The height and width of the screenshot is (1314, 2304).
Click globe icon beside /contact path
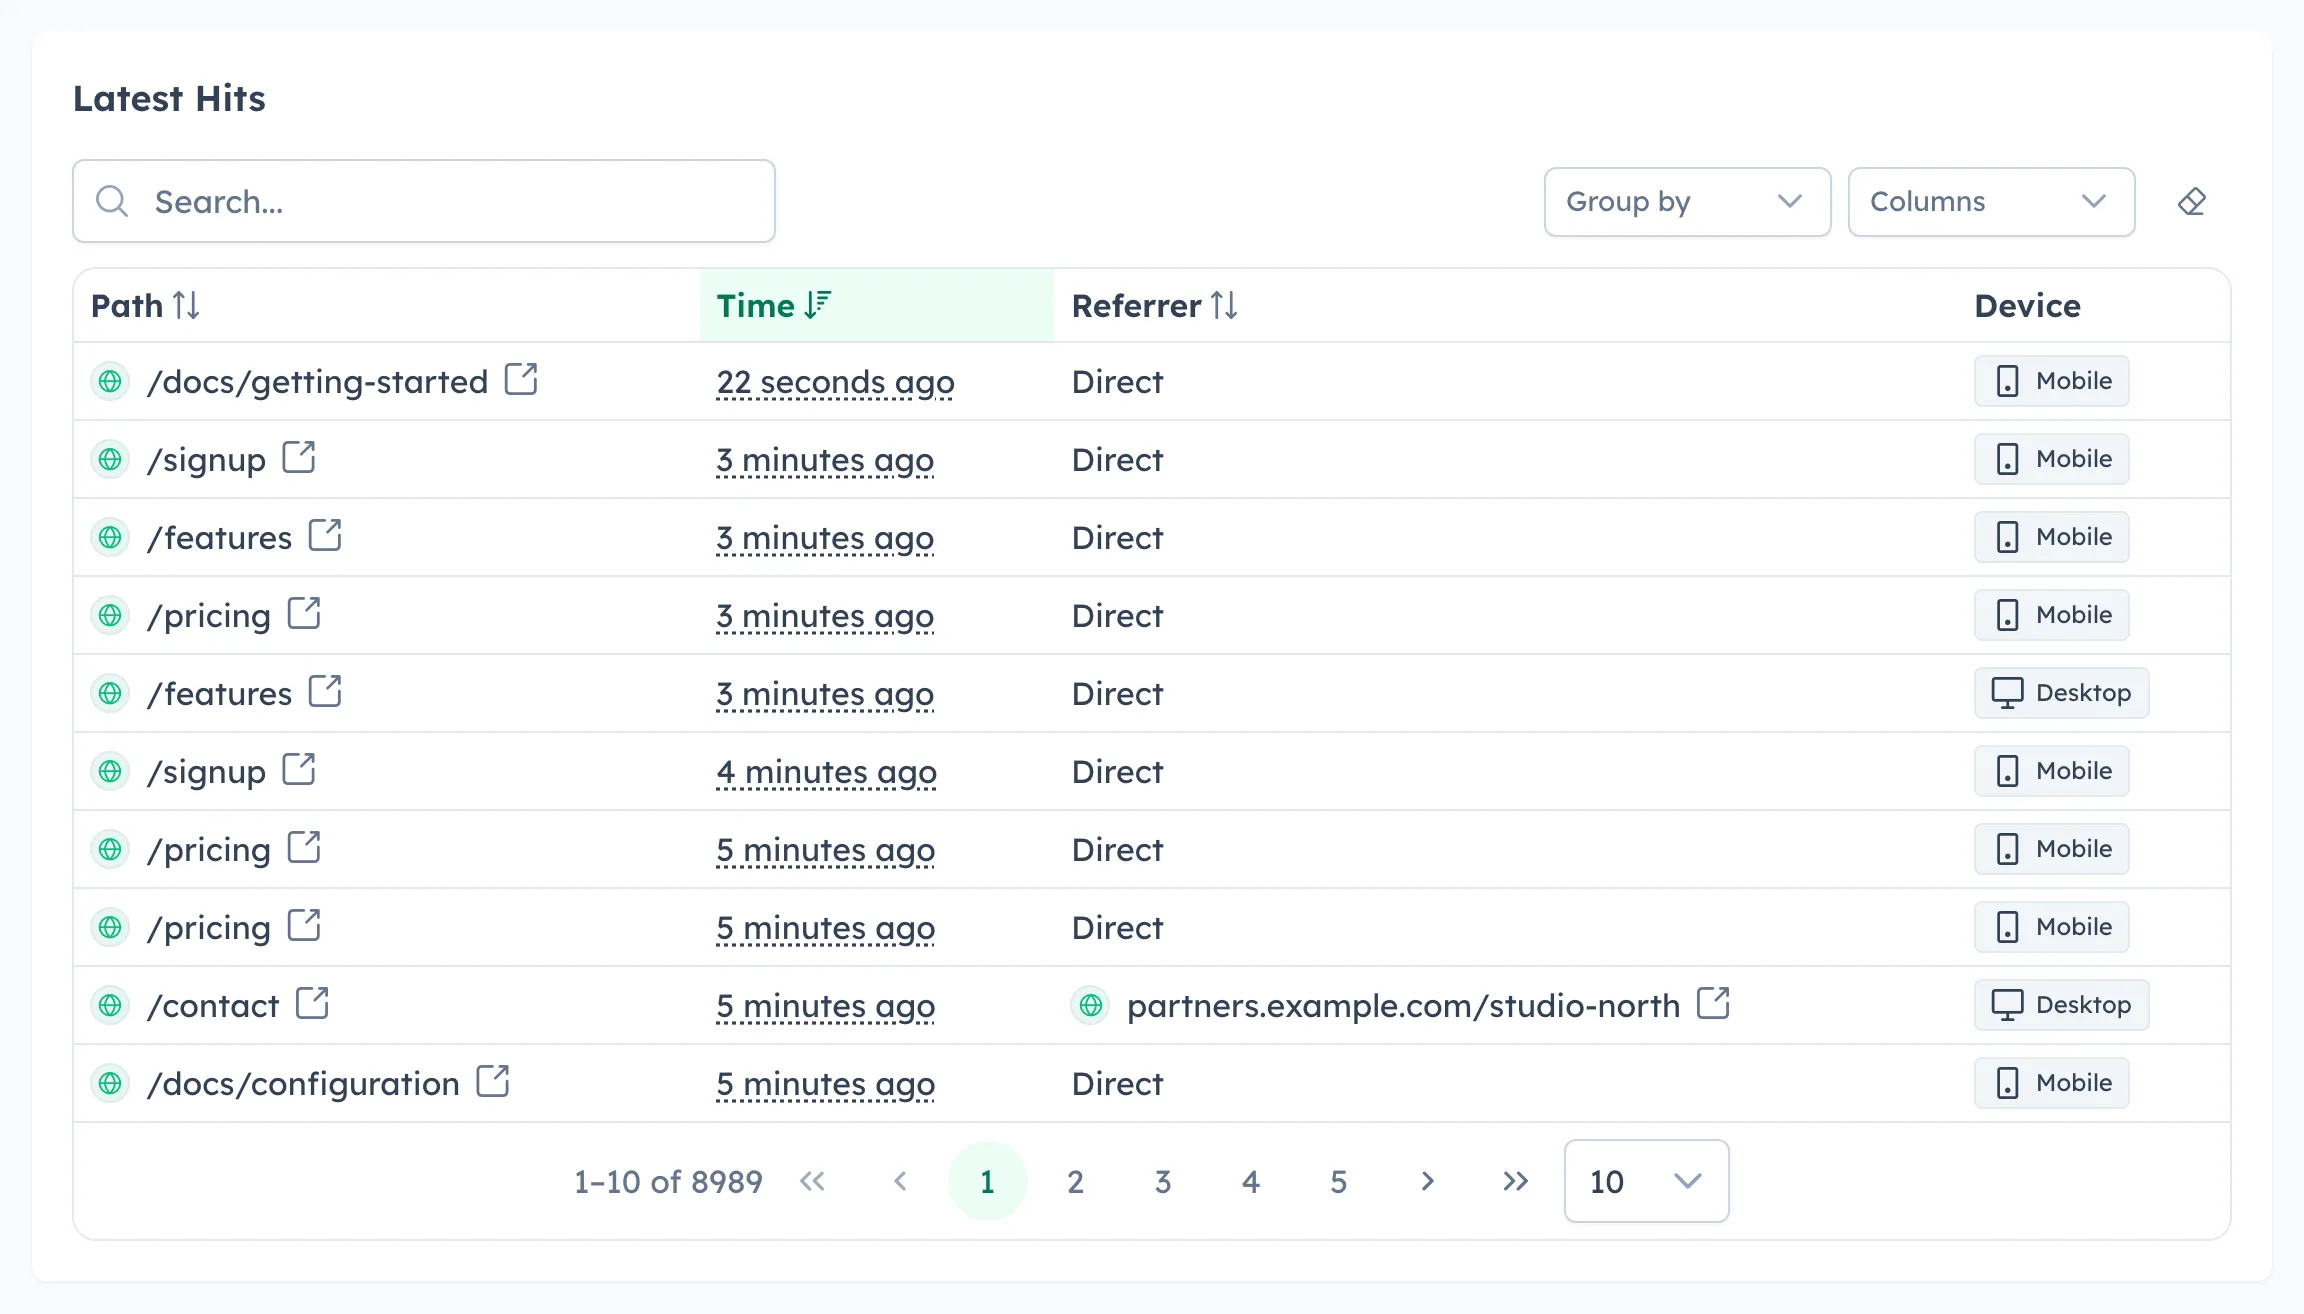click(110, 1005)
